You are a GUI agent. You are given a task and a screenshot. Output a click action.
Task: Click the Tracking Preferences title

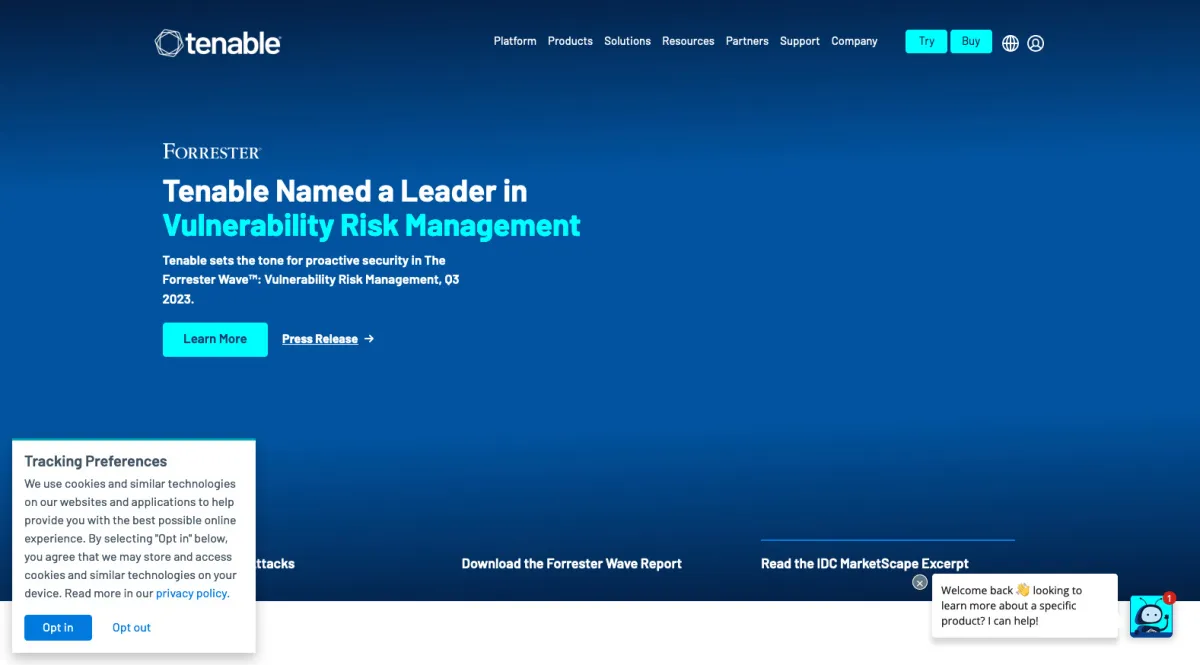(x=96, y=461)
